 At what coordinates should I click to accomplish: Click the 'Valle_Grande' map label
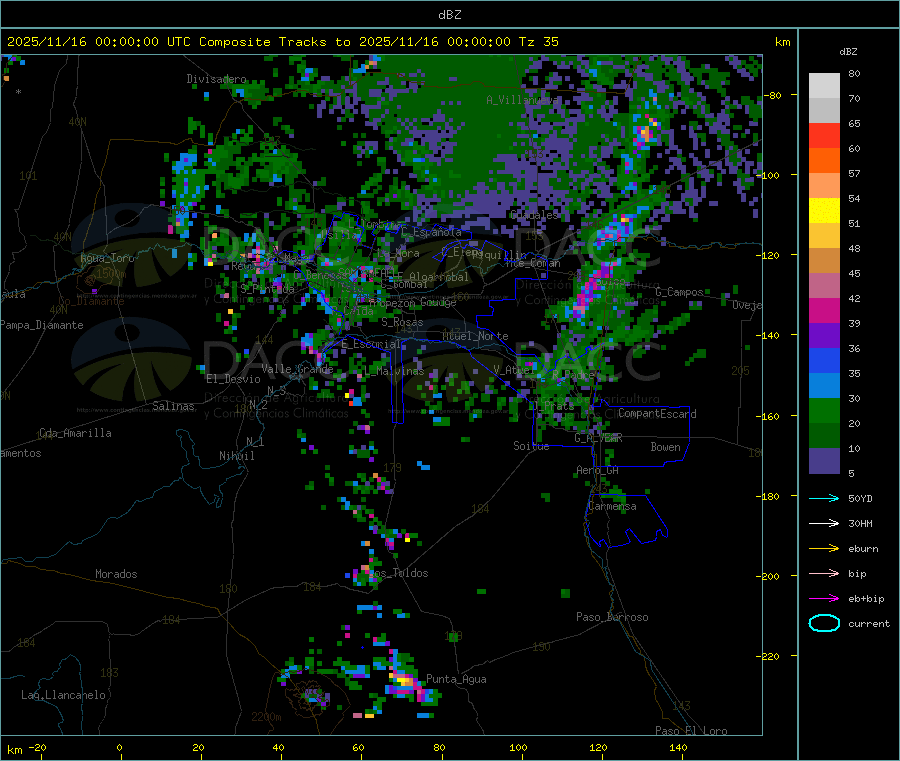297,369
